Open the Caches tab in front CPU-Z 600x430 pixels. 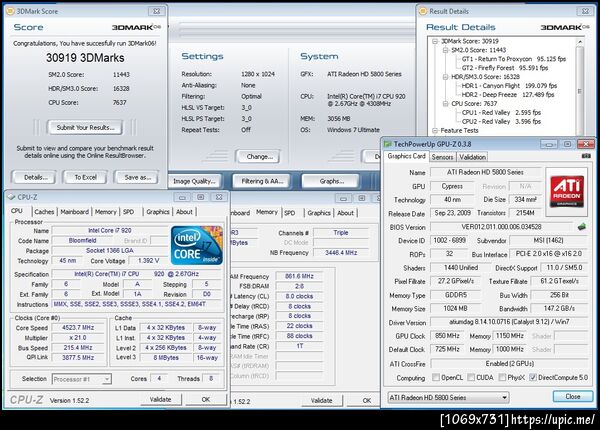pos(44,212)
